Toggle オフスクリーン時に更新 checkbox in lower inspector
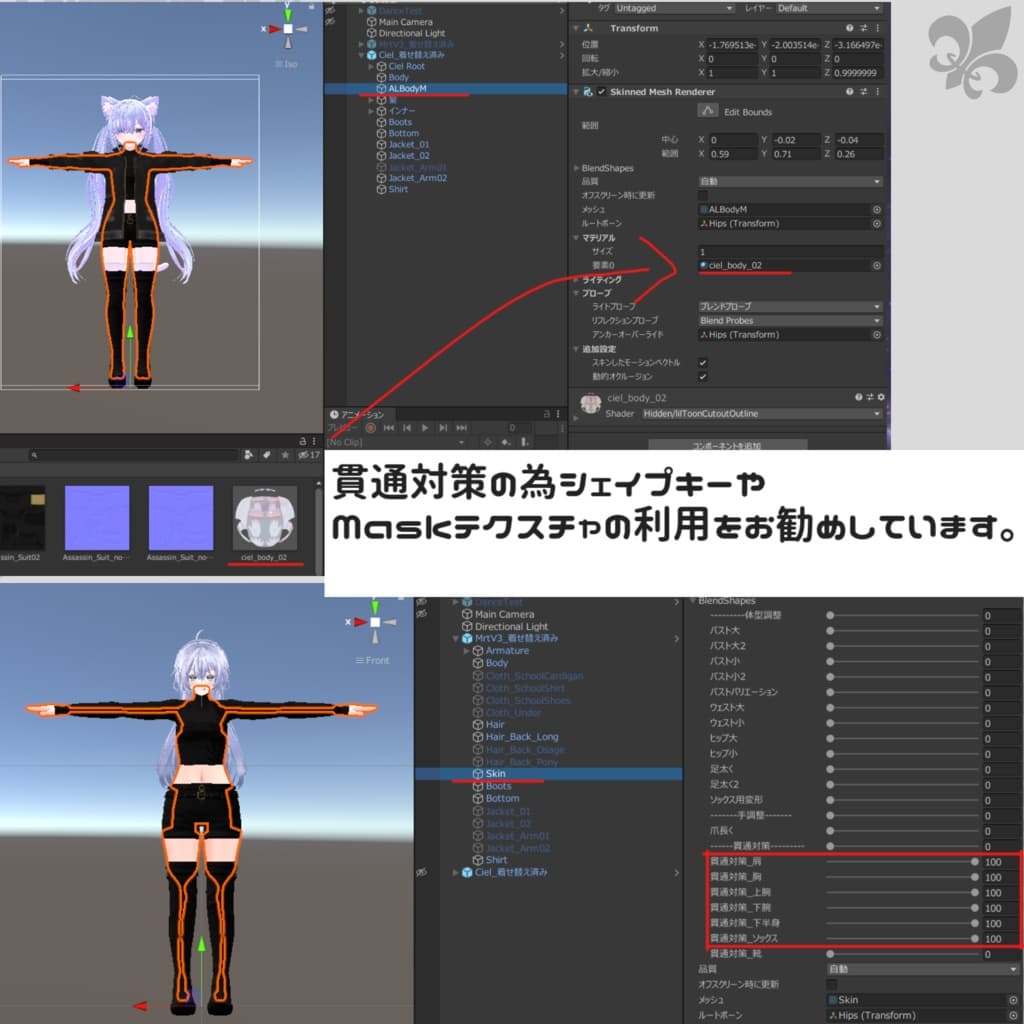This screenshot has height=1024, width=1024. click(x=831, y=984)
